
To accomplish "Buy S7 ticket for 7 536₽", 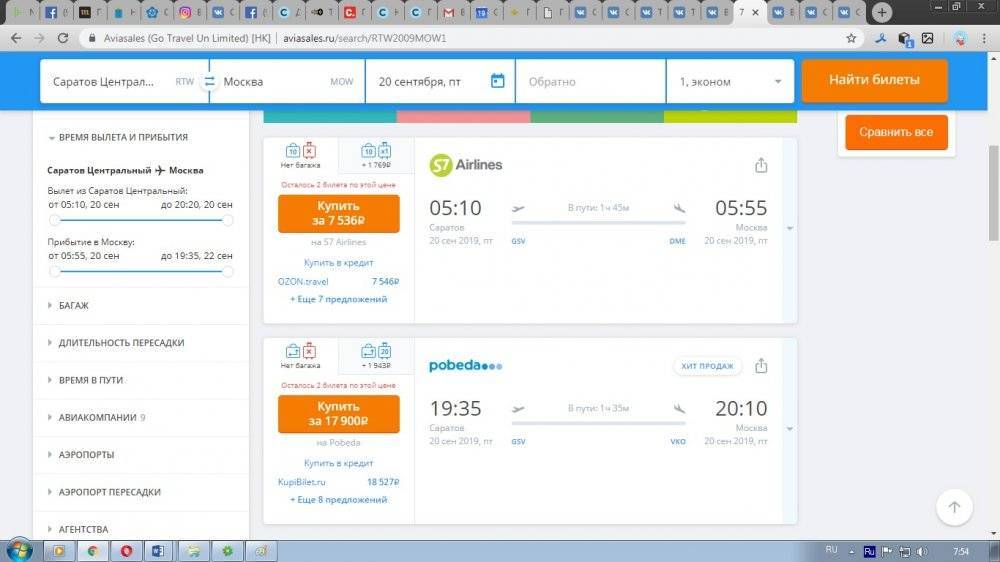I will pyautogui.click(x=339, y=213).
